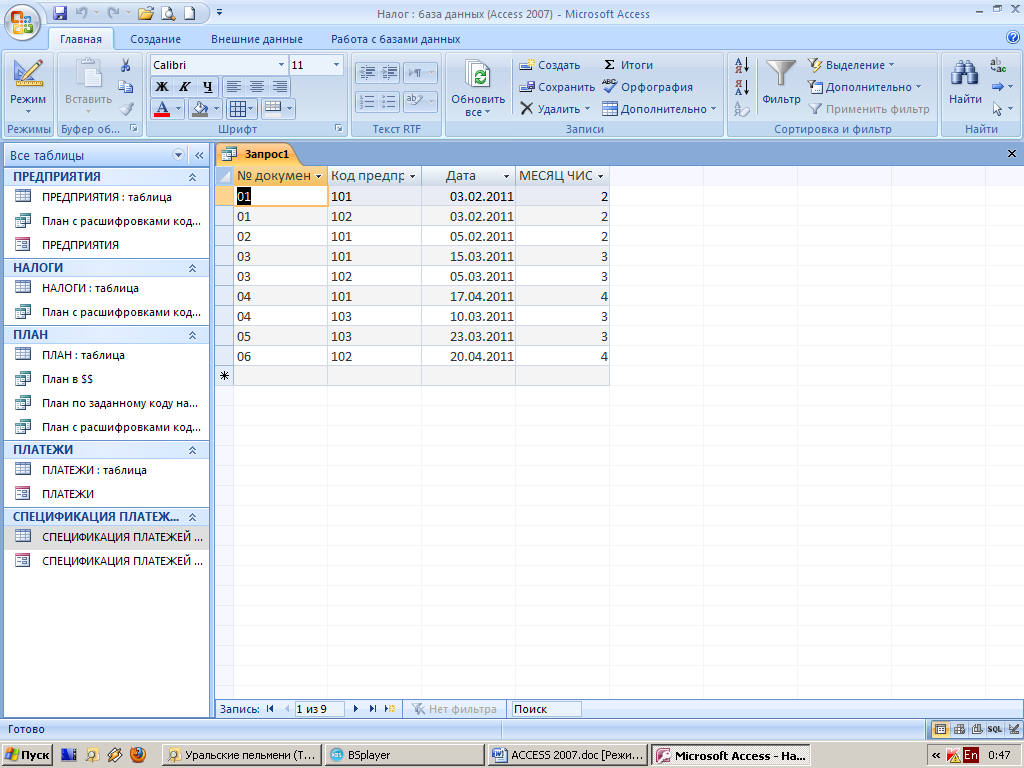Switch to SQL view in status bar
1024x768 pixels.
point(995,729)
